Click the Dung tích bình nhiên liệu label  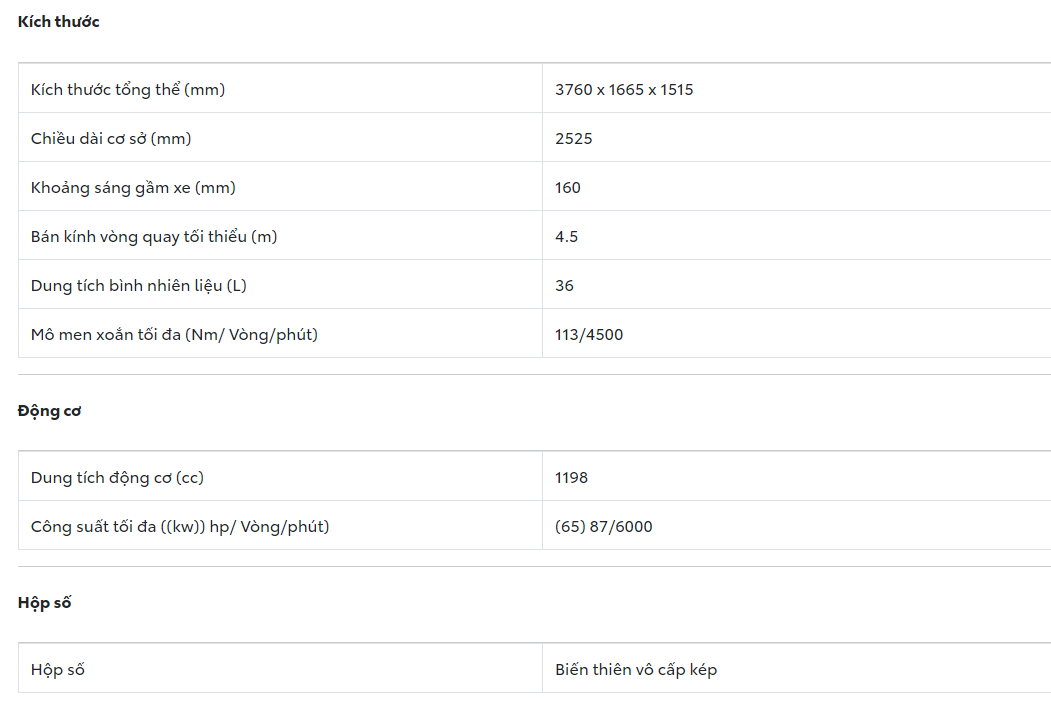139,286
